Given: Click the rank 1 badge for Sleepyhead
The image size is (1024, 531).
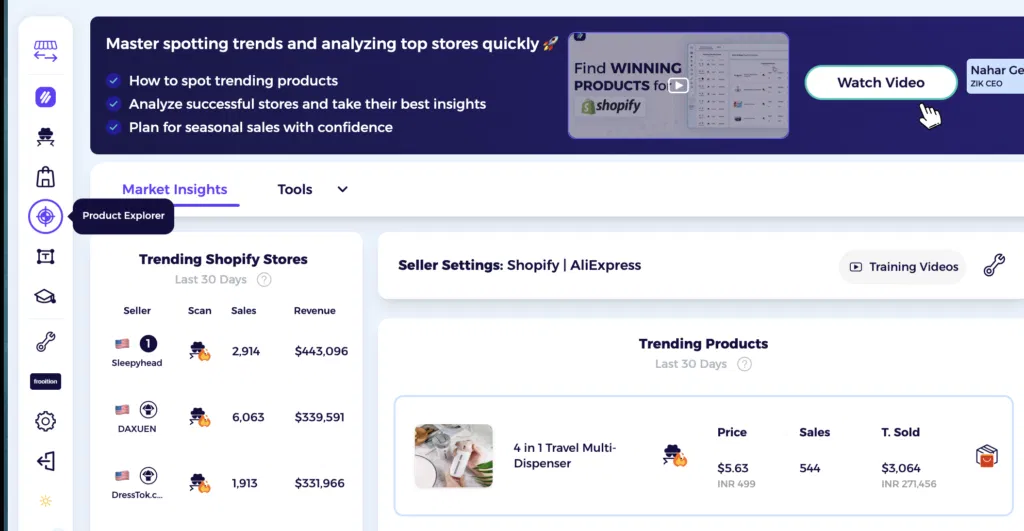Looking at the screenshot, I should click(148, 344).
